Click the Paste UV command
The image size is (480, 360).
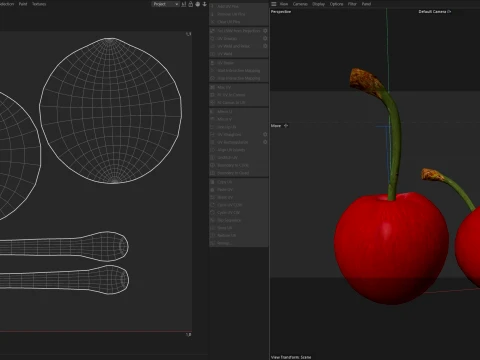(x=239, y=189)
